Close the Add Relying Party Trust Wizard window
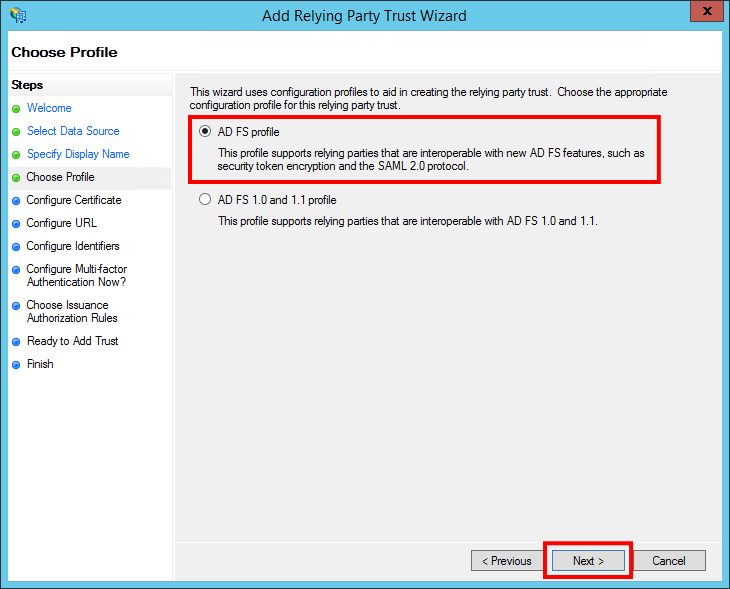This screenshot has height=589, width=730. (x=706, y=11)
